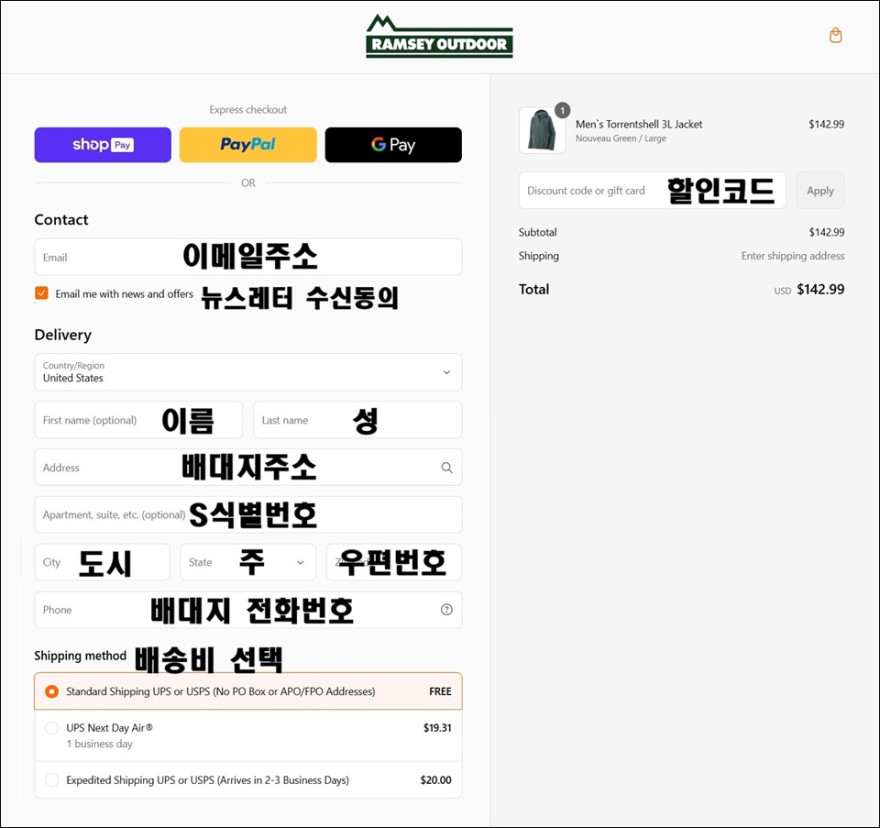Click the FREE standard shipping price
The width and height of the screenshot is (880, 828).
point(440,692)
